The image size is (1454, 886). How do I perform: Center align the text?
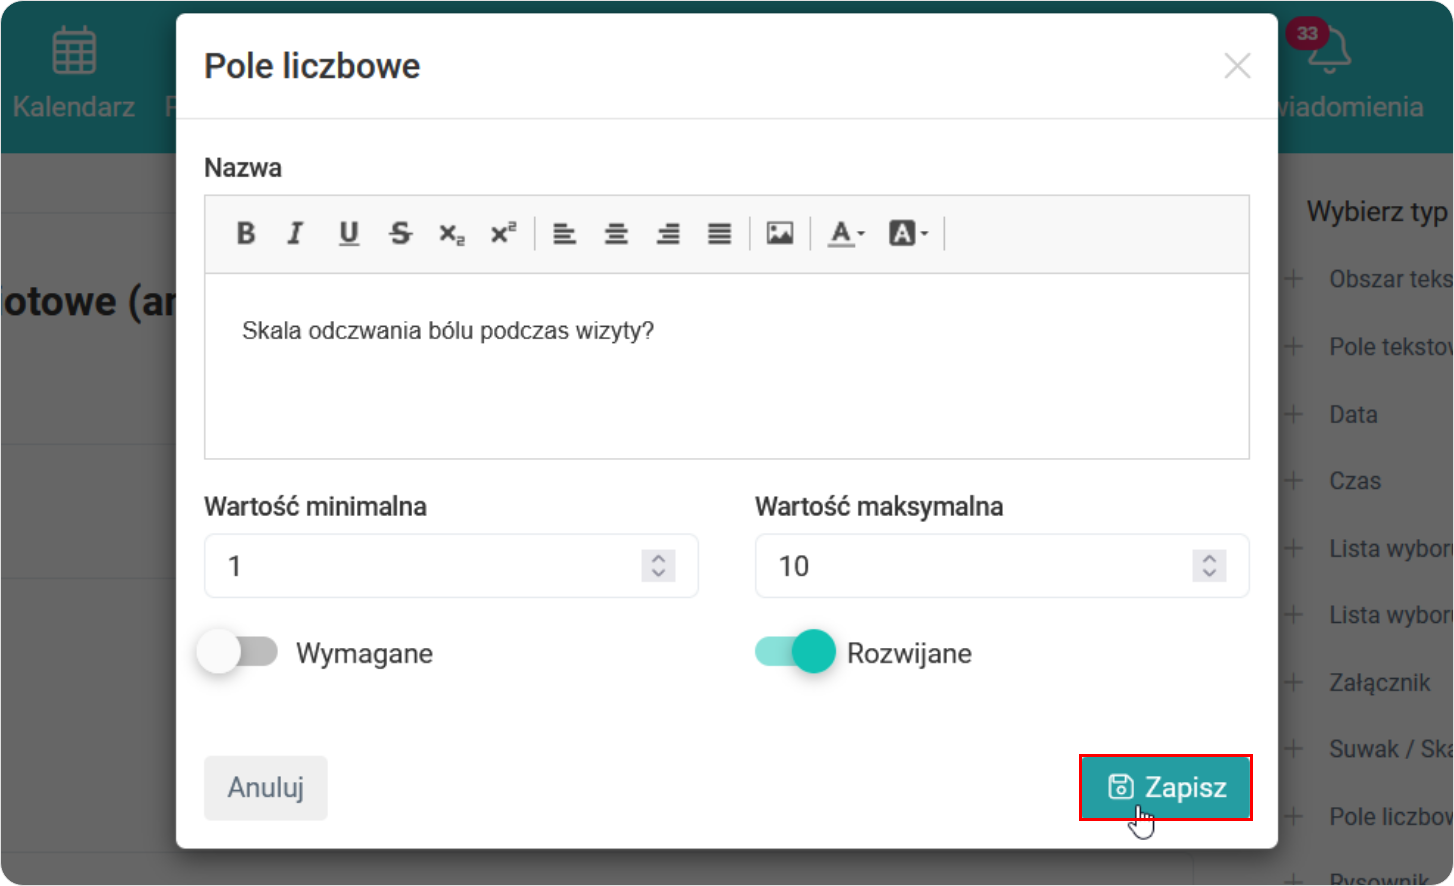[616, 233]
